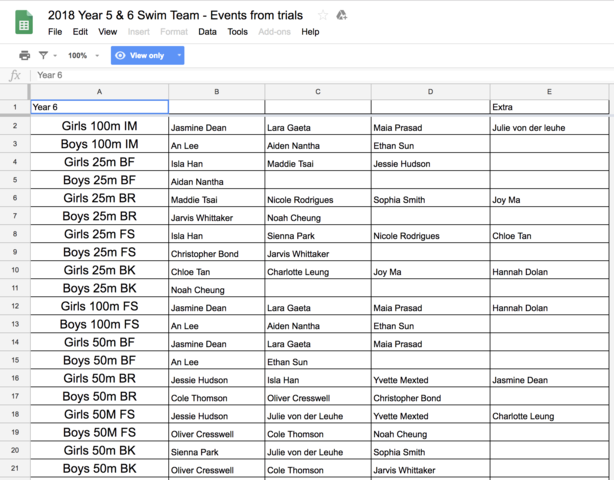Select the Girls 25m BK cell
The image size is (614, 480).
click(99, 270)
